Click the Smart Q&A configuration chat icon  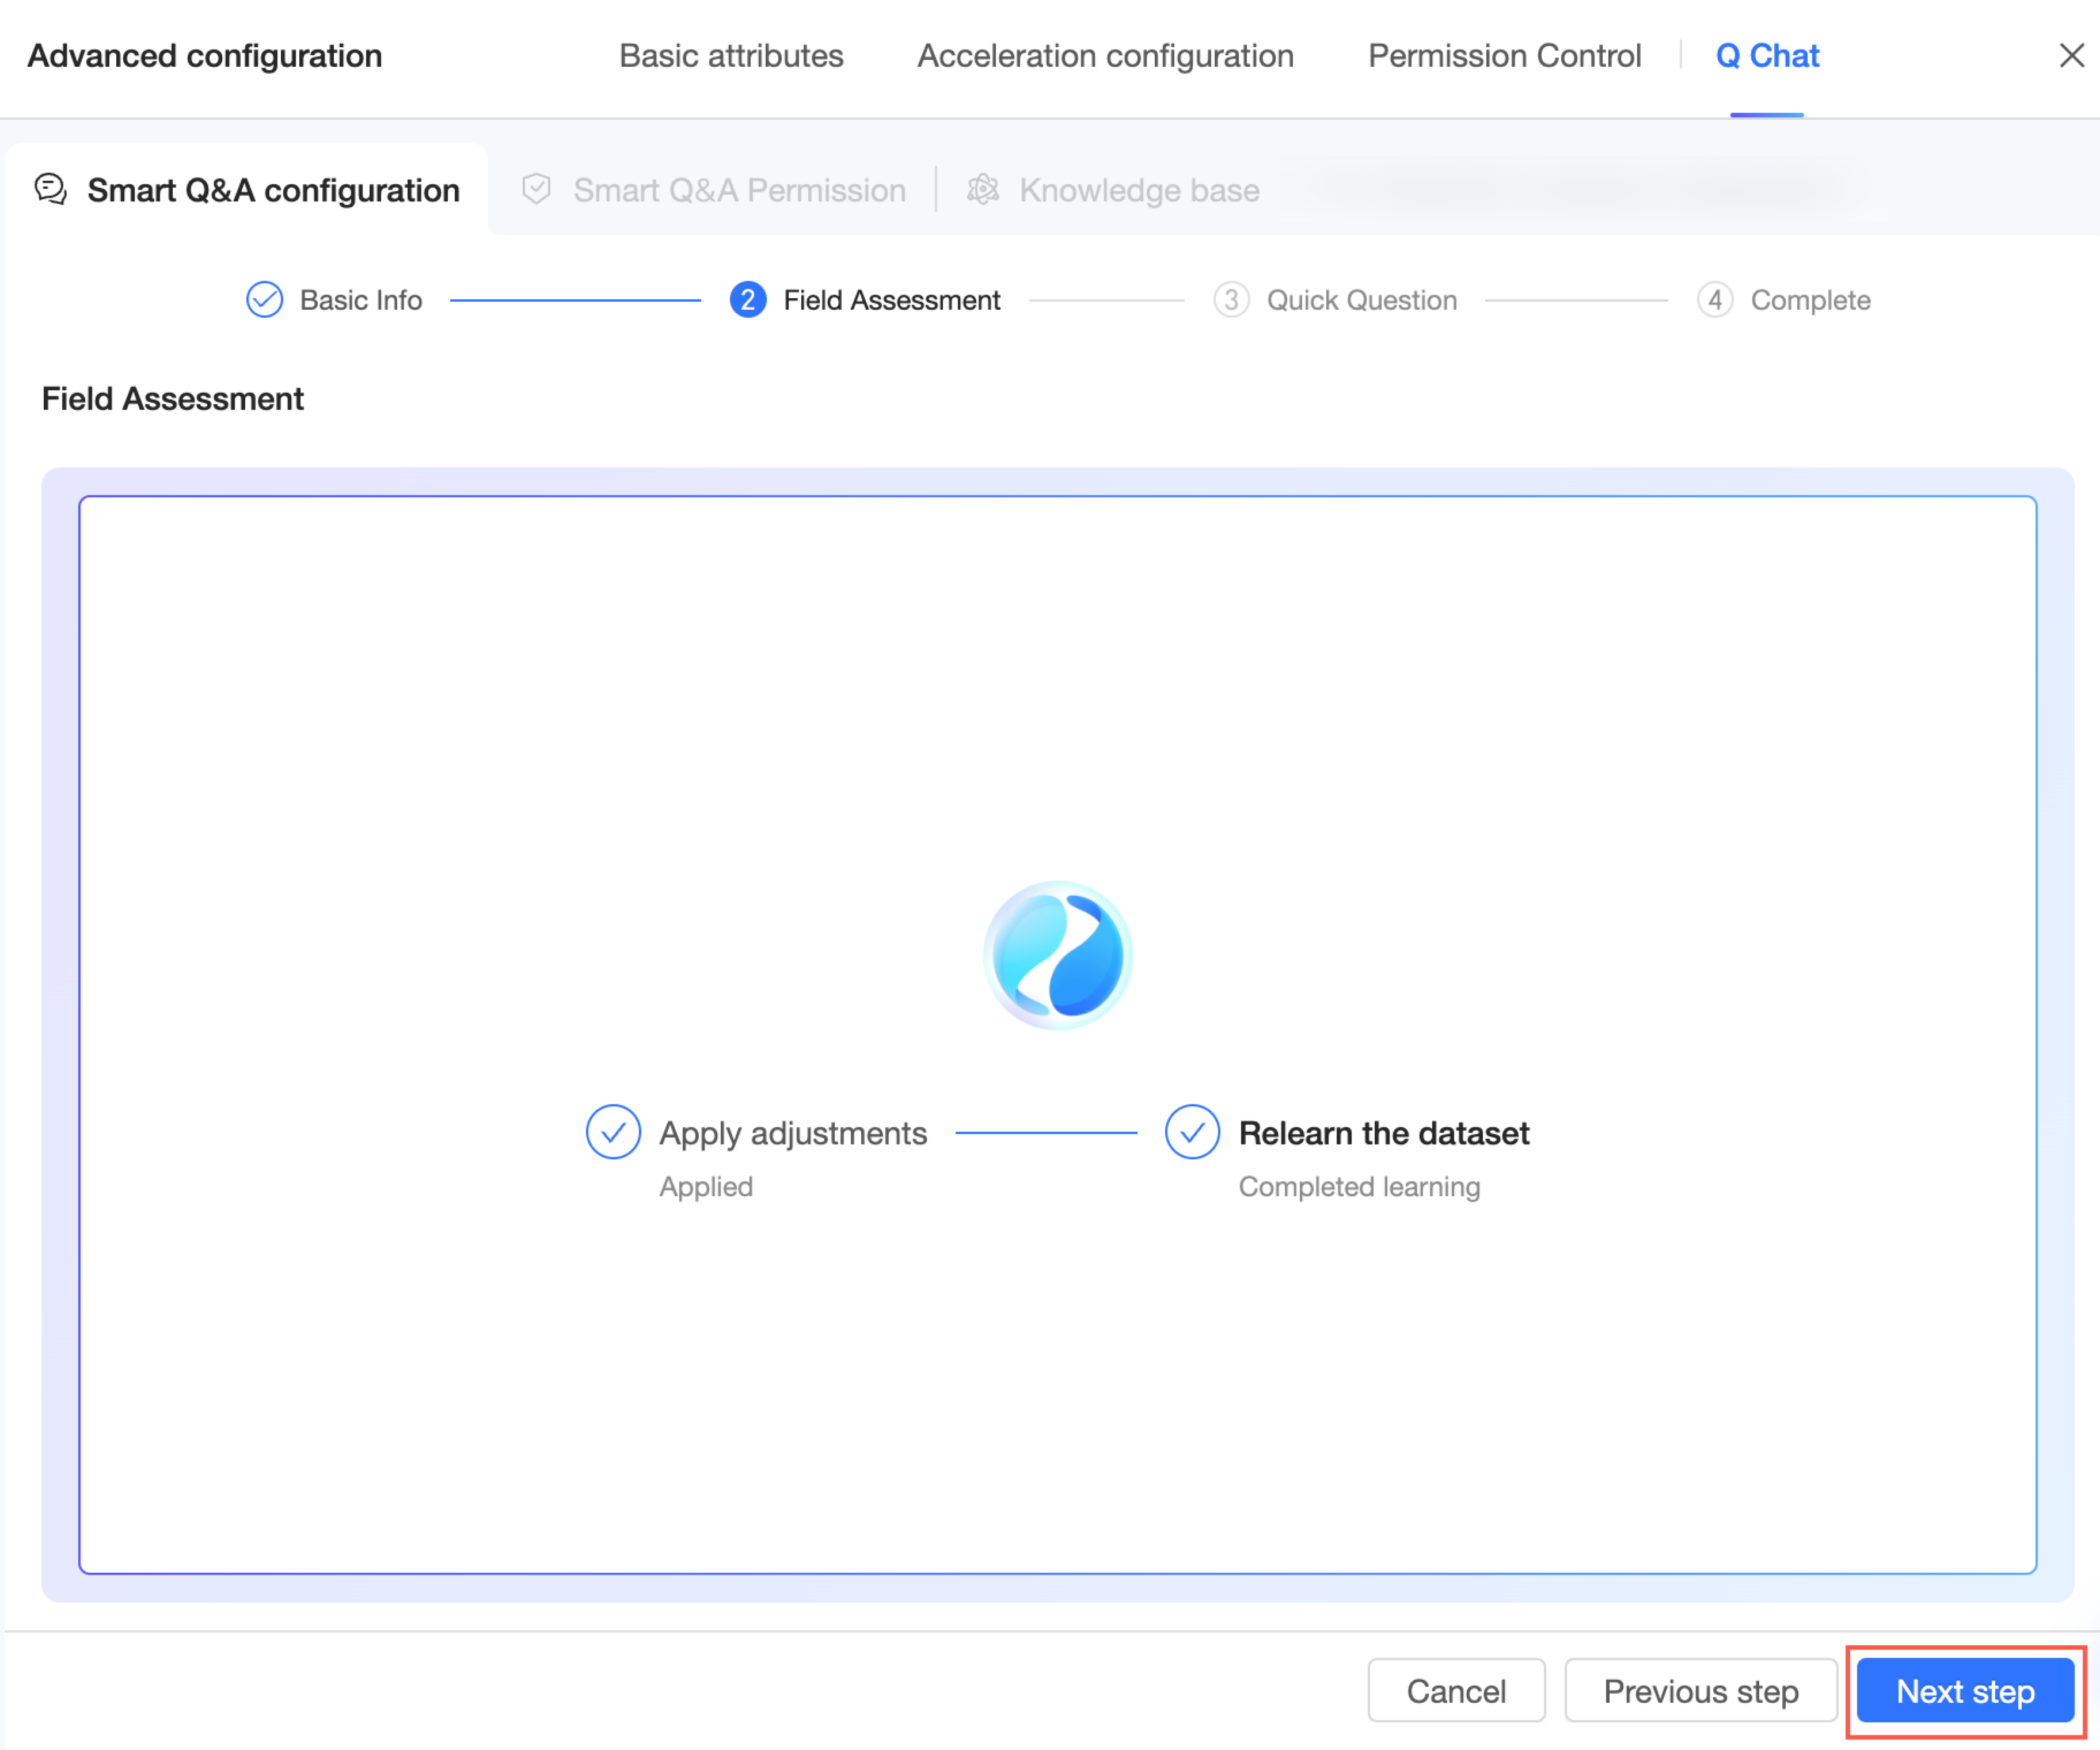pyautogui.click(x=50, y=189)
